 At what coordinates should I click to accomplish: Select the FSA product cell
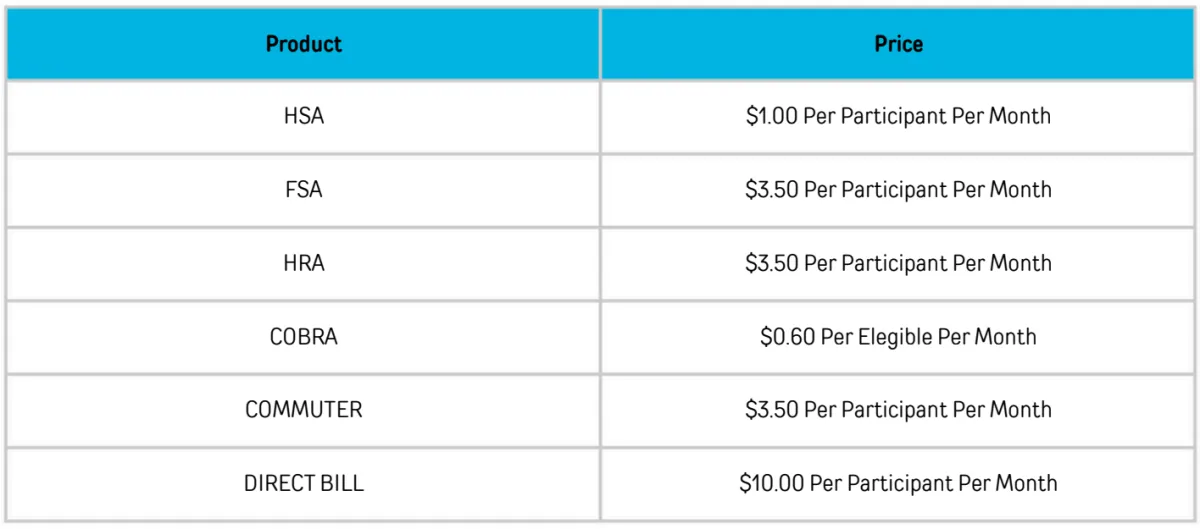[303, 190]
